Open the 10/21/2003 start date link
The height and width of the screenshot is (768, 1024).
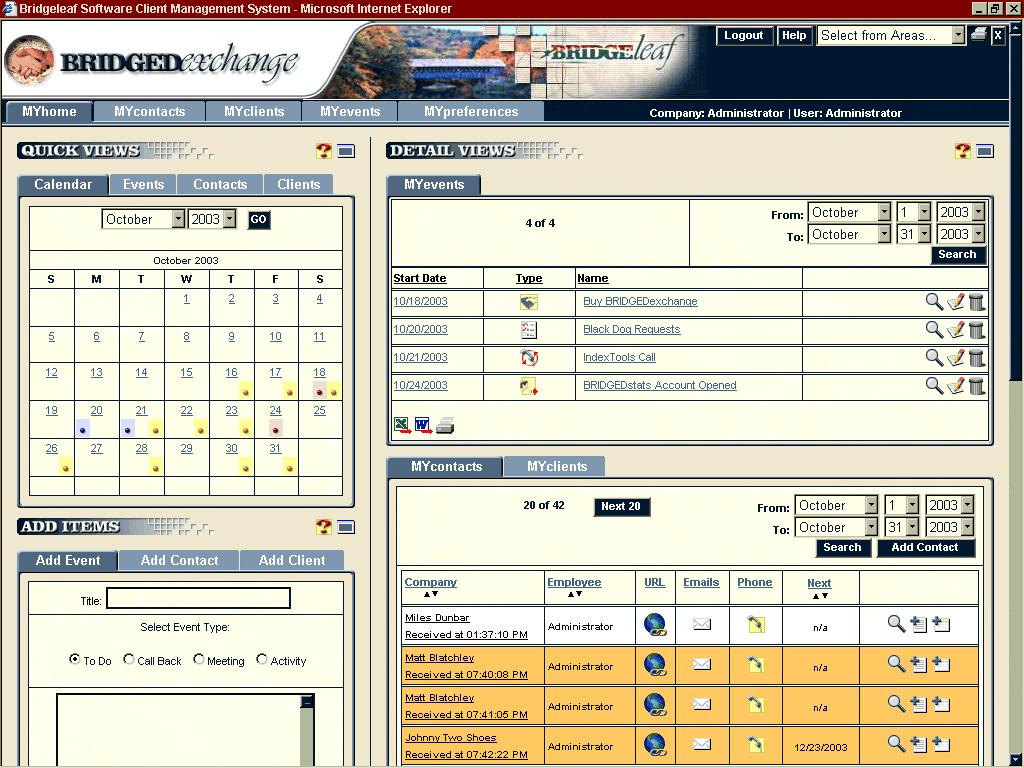point(421,357)
